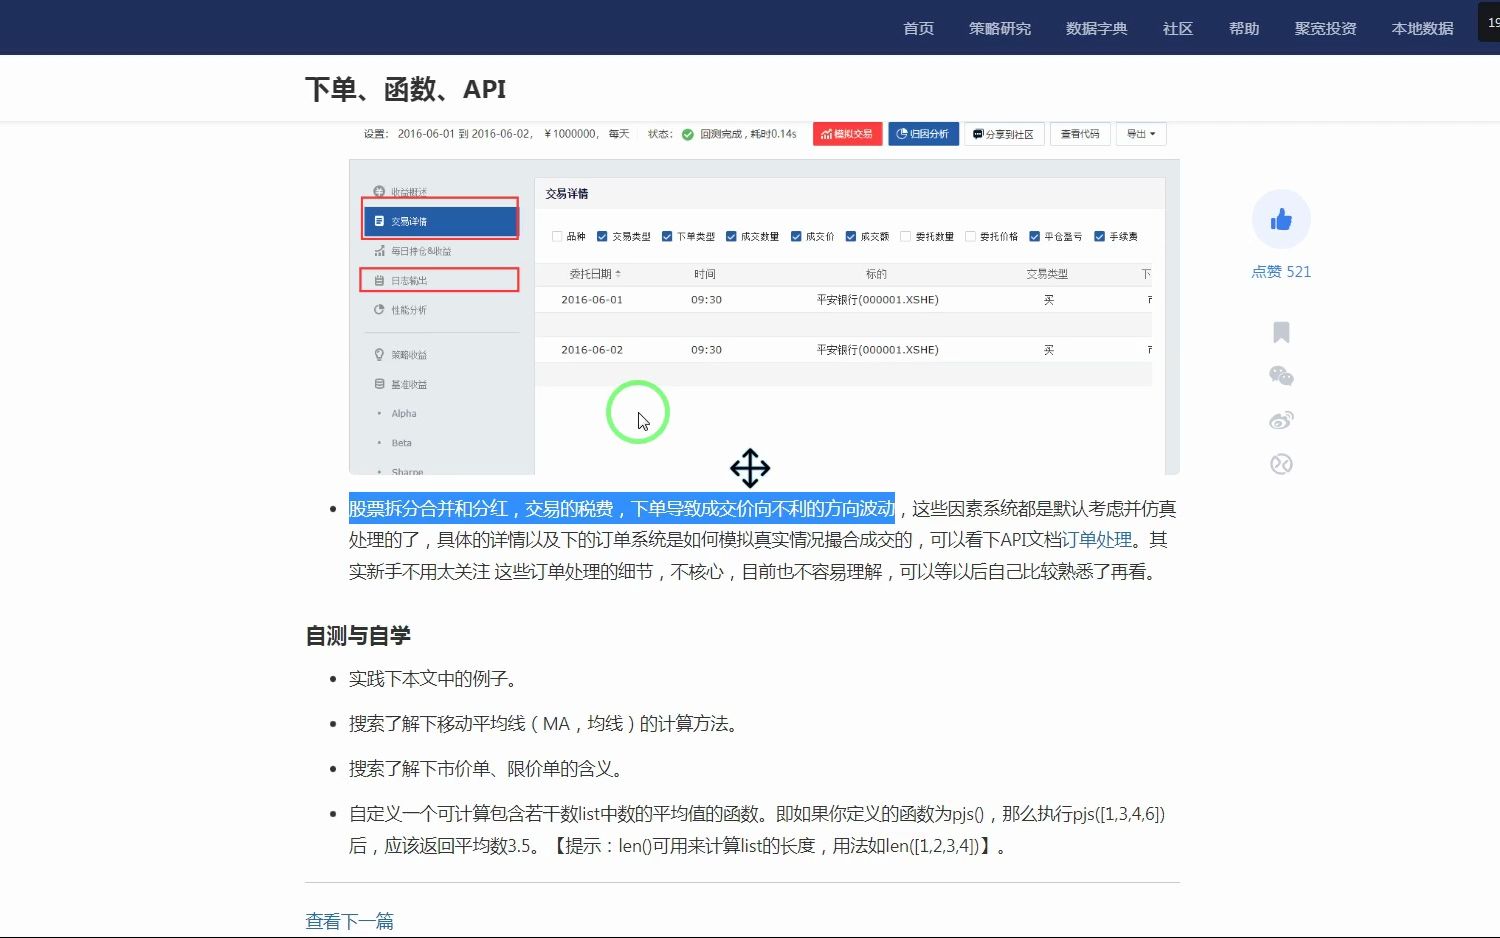Click 平安银行(000001.XSHE) in the 2016-06-02 row
This screenshot has height=938, width=1500.
point(877,350)
